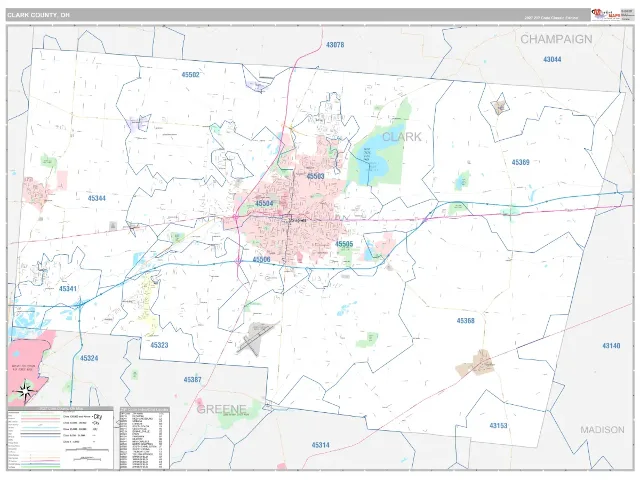640x480 pixels.
Task: Select ZIP code label 45504
Action: point(264,203)
